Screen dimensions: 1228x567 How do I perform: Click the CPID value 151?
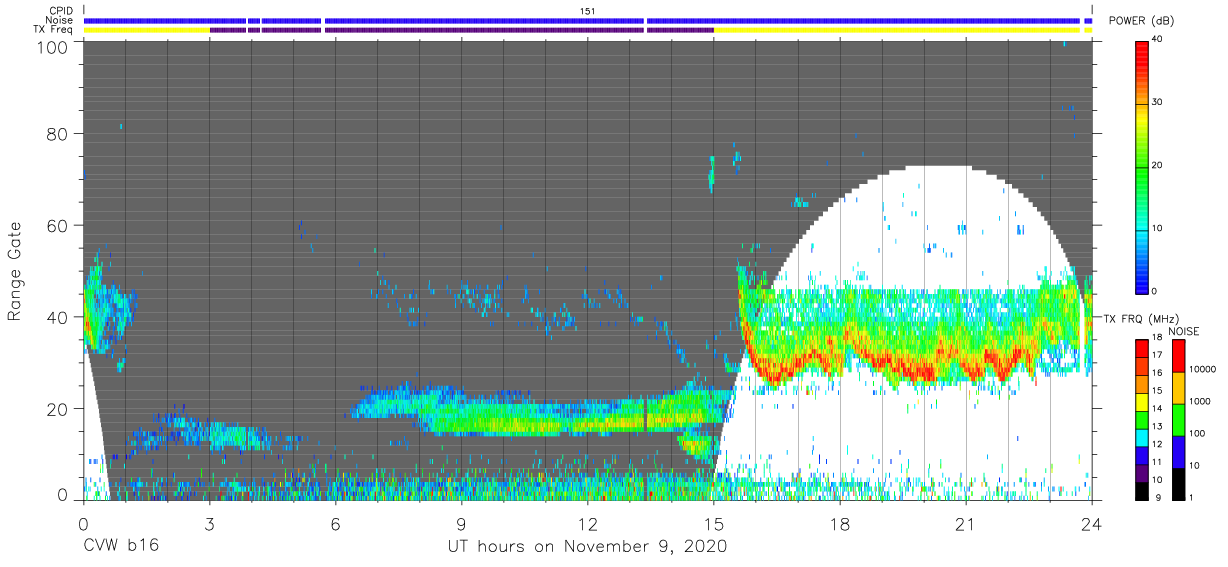click(x=587, y=11)
